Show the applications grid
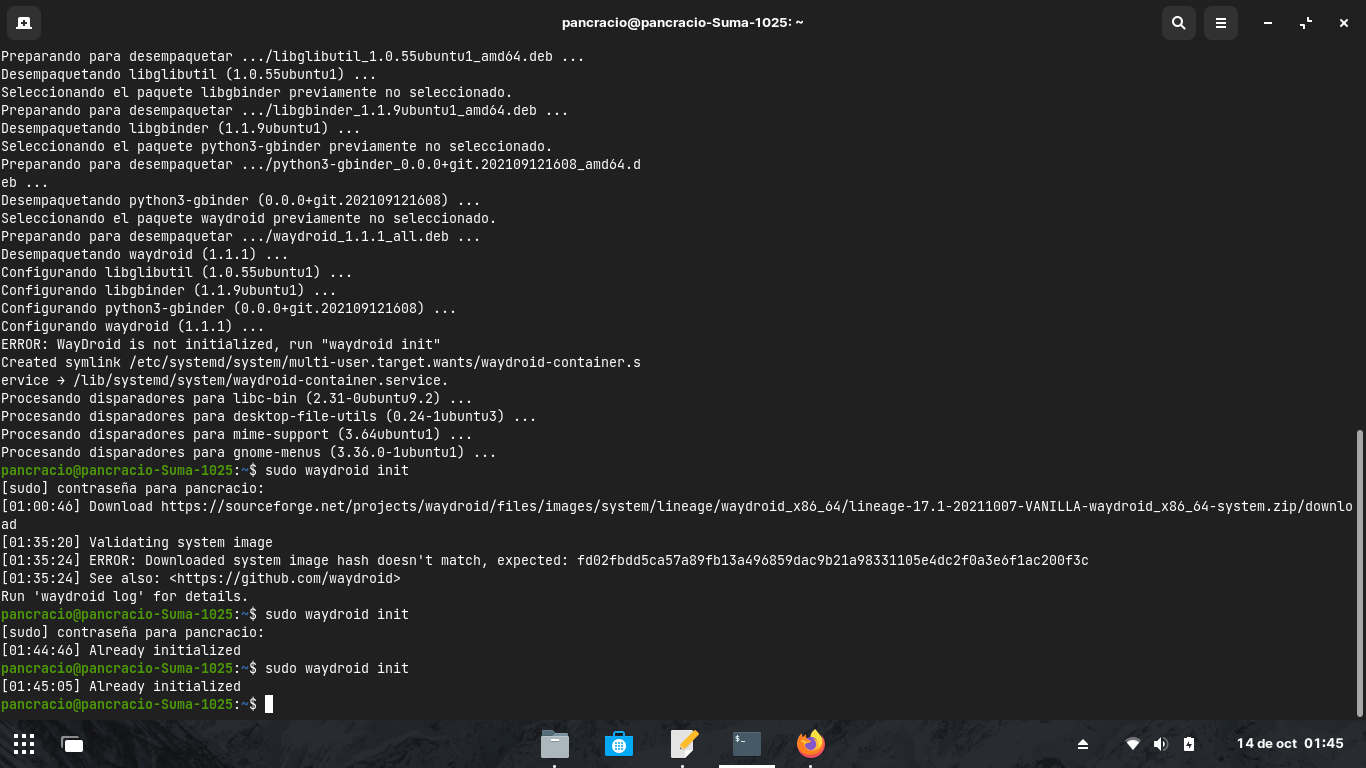 (24, 744)
